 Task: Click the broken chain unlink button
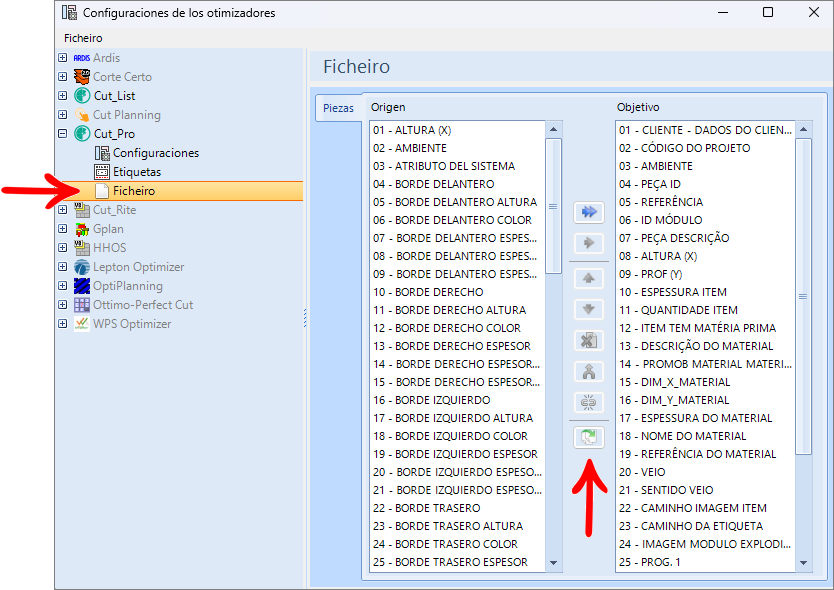(589, 403)
